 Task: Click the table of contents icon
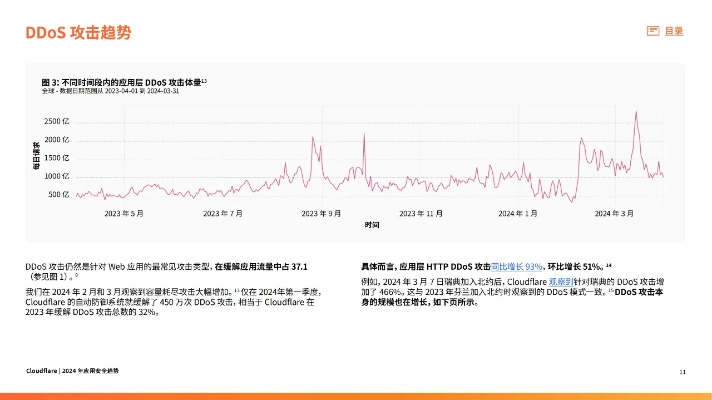coord(653,31)
